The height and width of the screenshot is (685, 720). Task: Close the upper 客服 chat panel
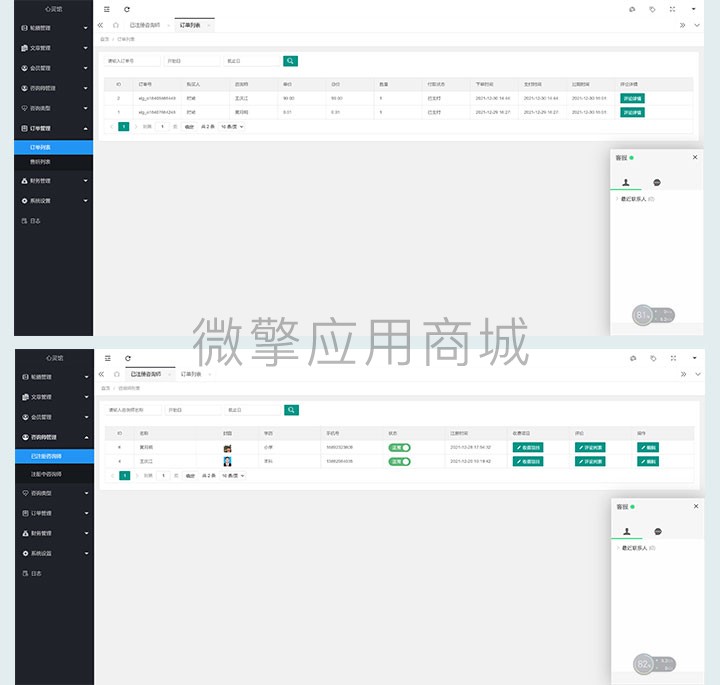(695, 157)
